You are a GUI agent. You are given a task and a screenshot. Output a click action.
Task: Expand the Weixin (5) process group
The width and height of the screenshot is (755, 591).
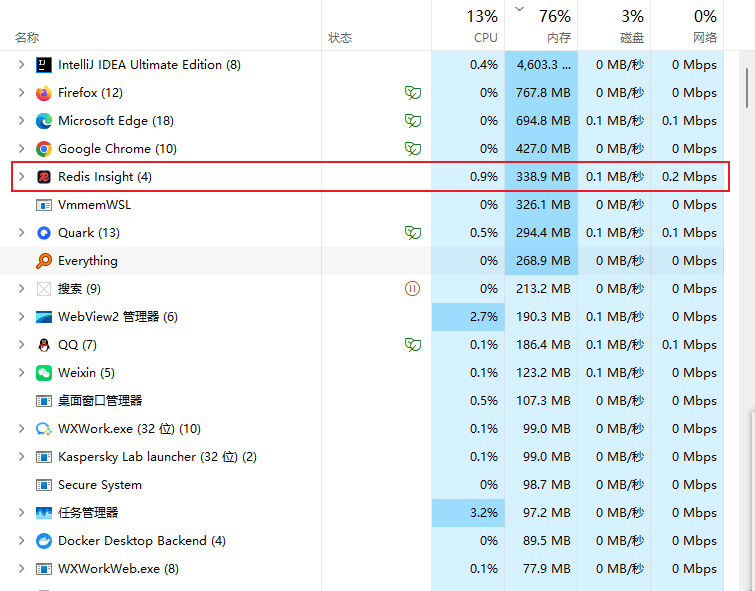(21, 373)
